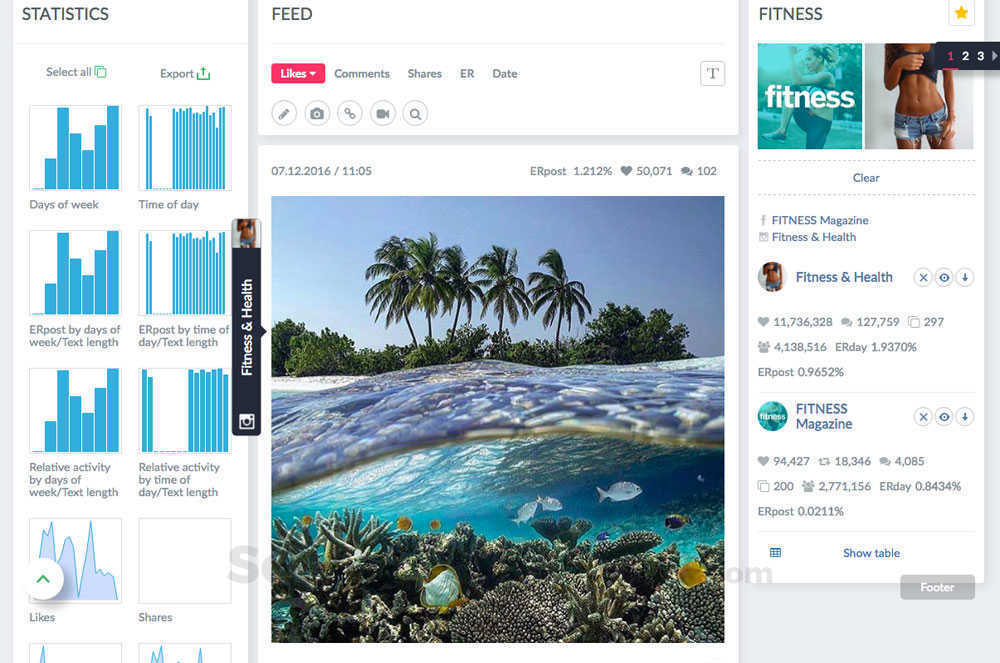
Task: Click the ERday 1.9370% value
Action: [x=876, y=347]
